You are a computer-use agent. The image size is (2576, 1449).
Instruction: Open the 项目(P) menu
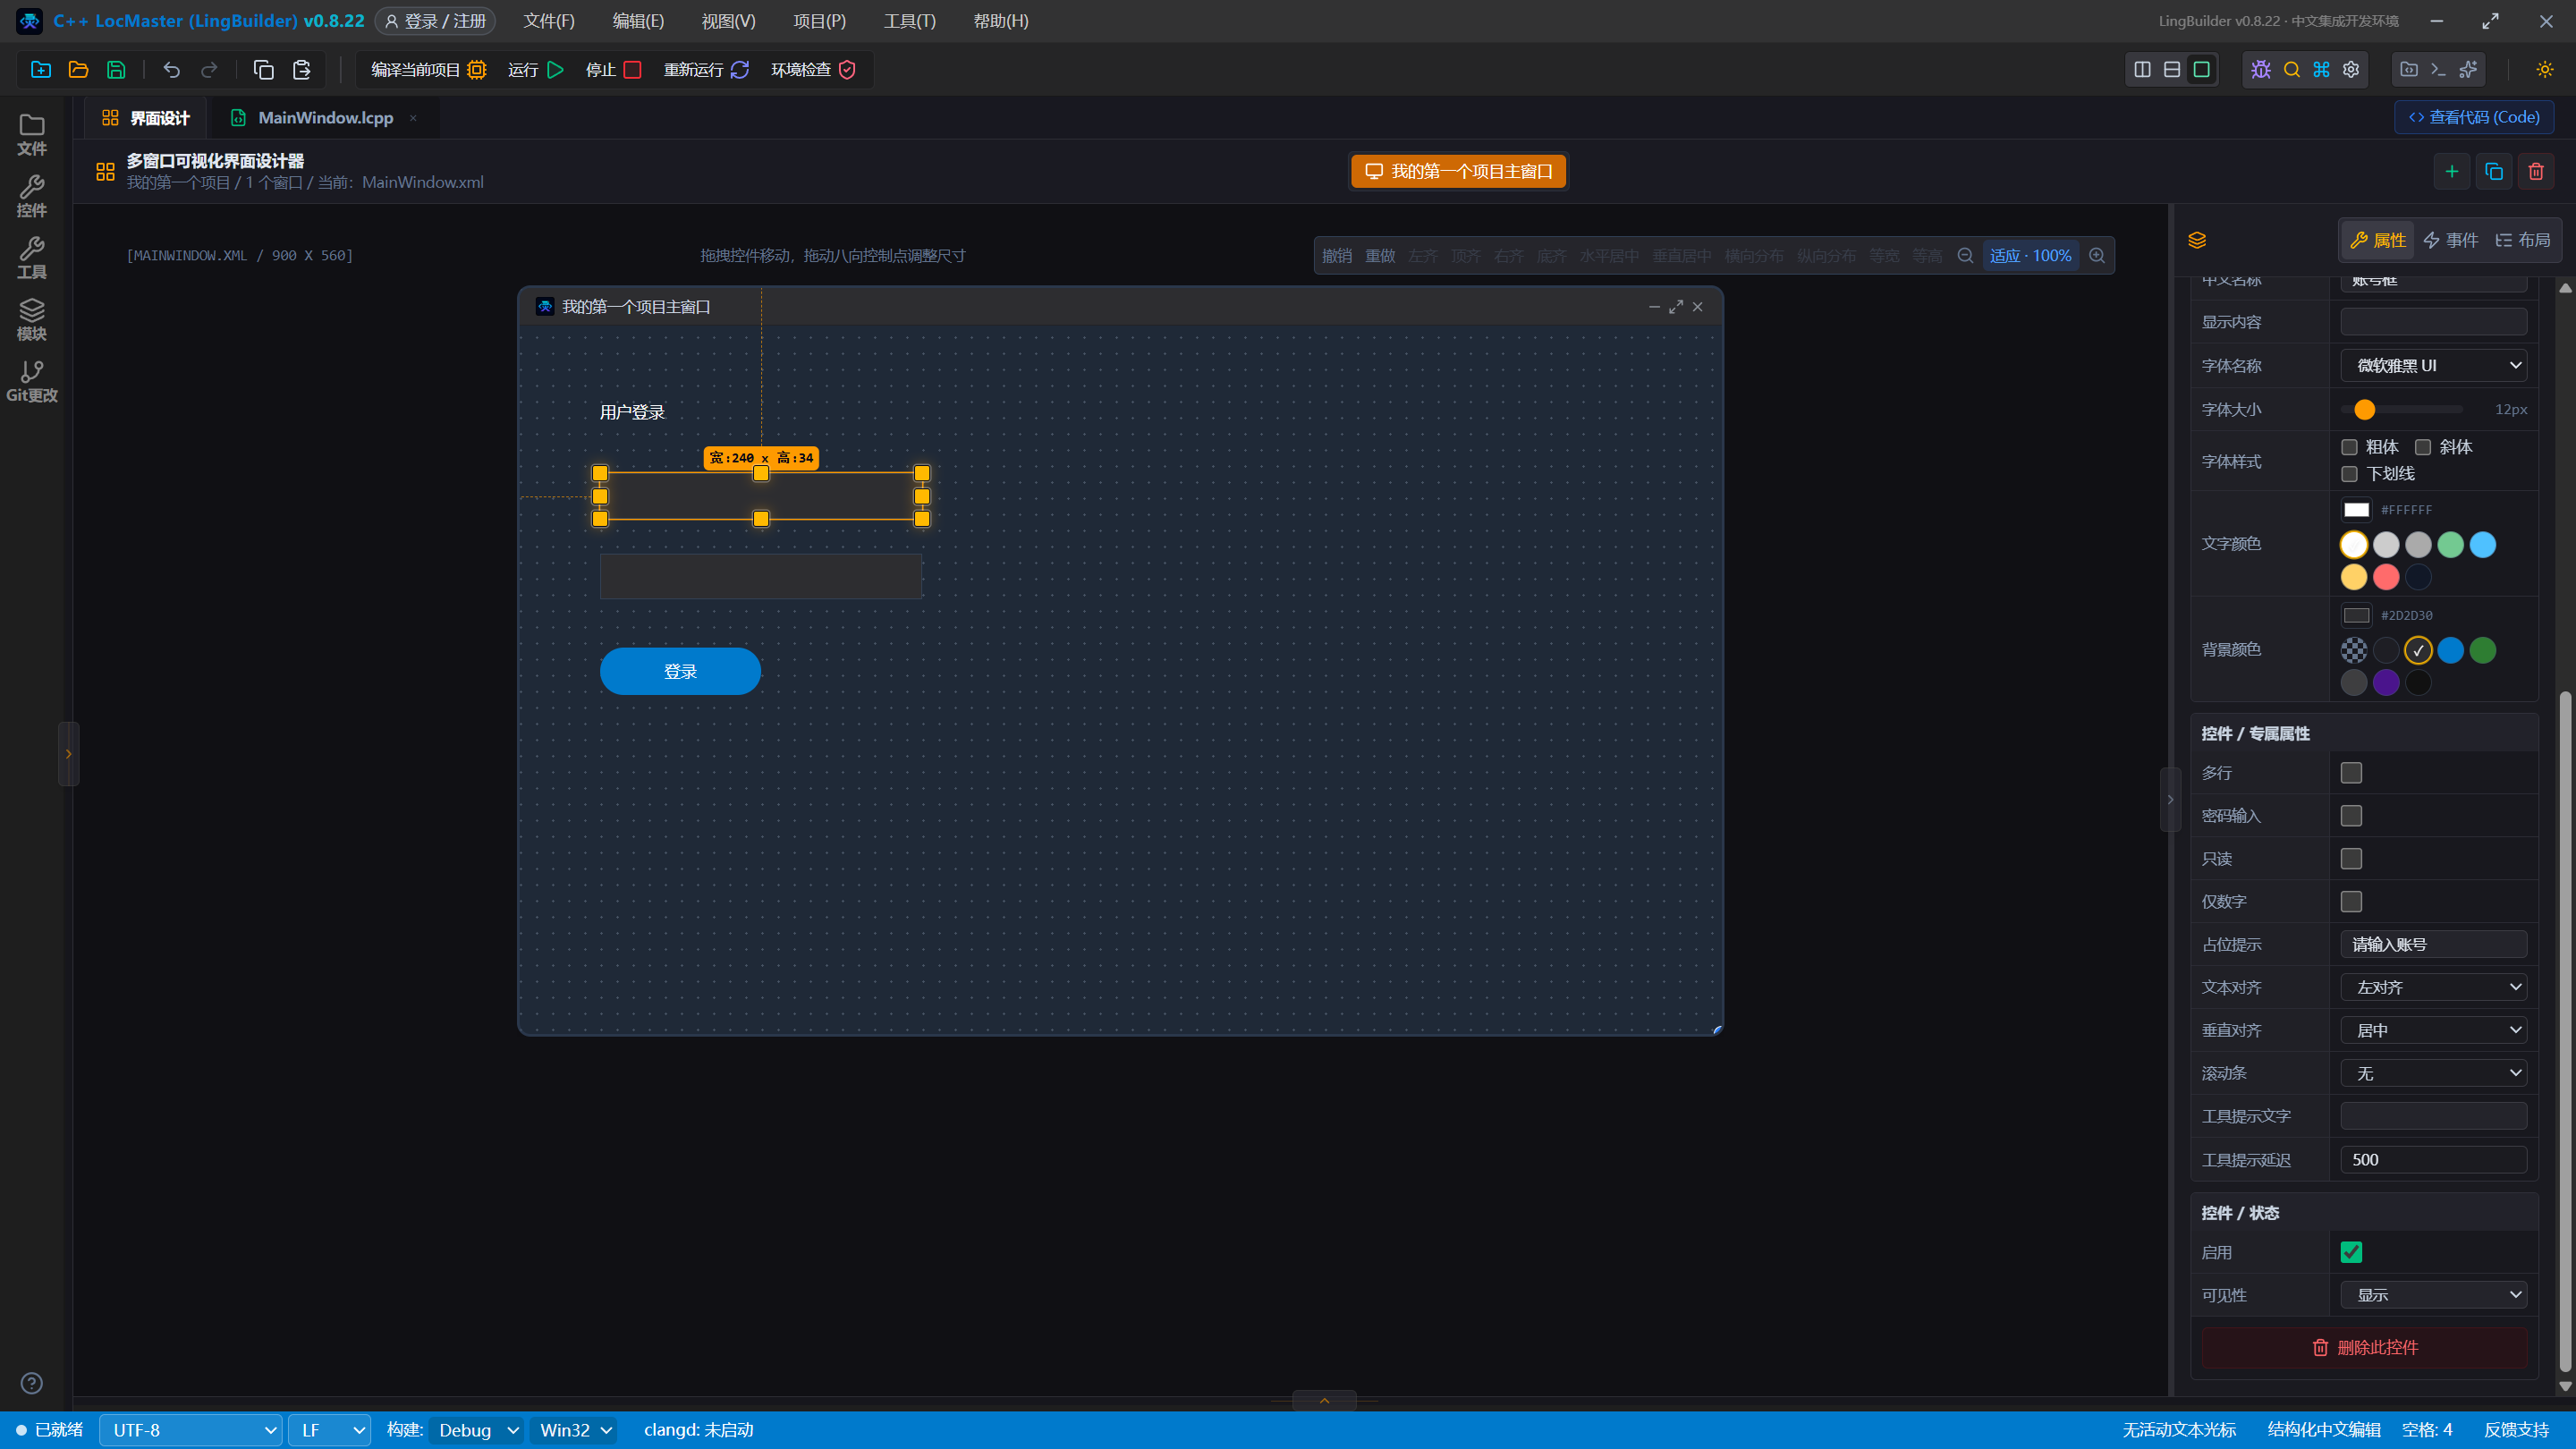[x=819, y=21]
